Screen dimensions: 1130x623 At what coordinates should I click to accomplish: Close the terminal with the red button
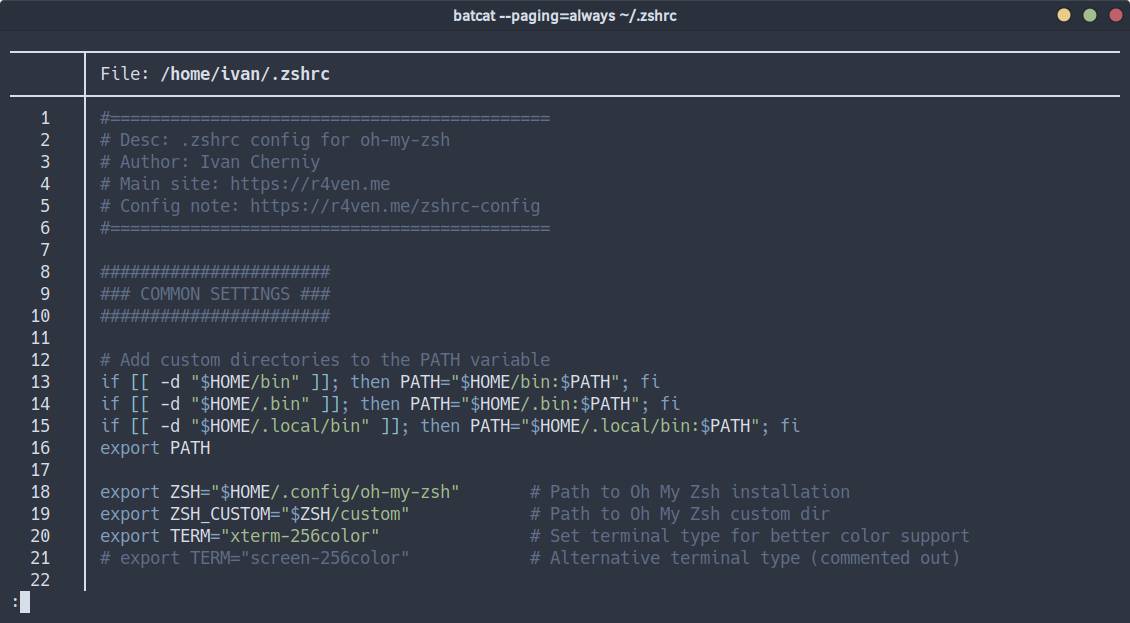(x=1116, y=15)
